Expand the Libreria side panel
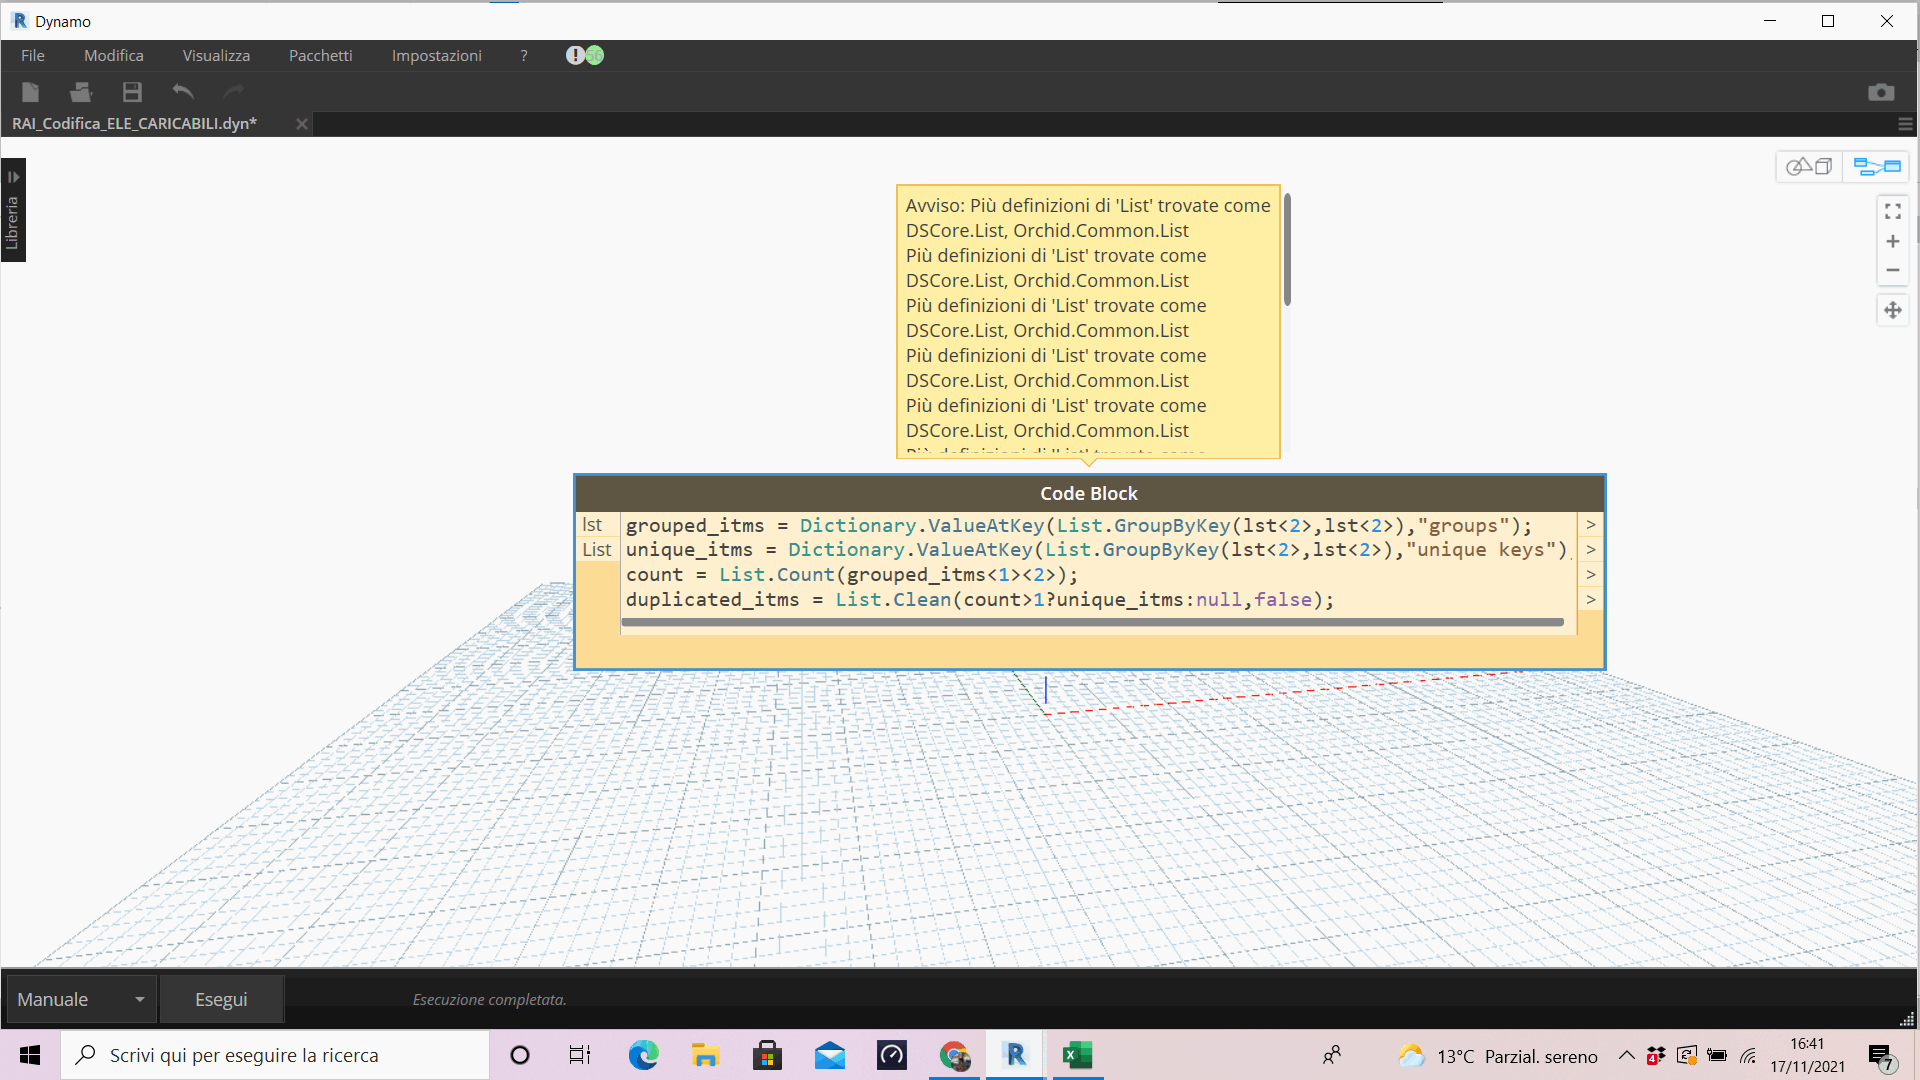This screenshot has height=1080, width=1920. (x=13, y=210)
